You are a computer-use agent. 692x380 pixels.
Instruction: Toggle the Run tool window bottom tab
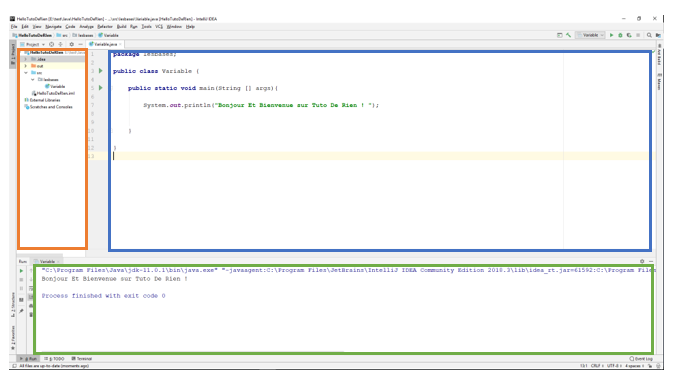point(29,359)
